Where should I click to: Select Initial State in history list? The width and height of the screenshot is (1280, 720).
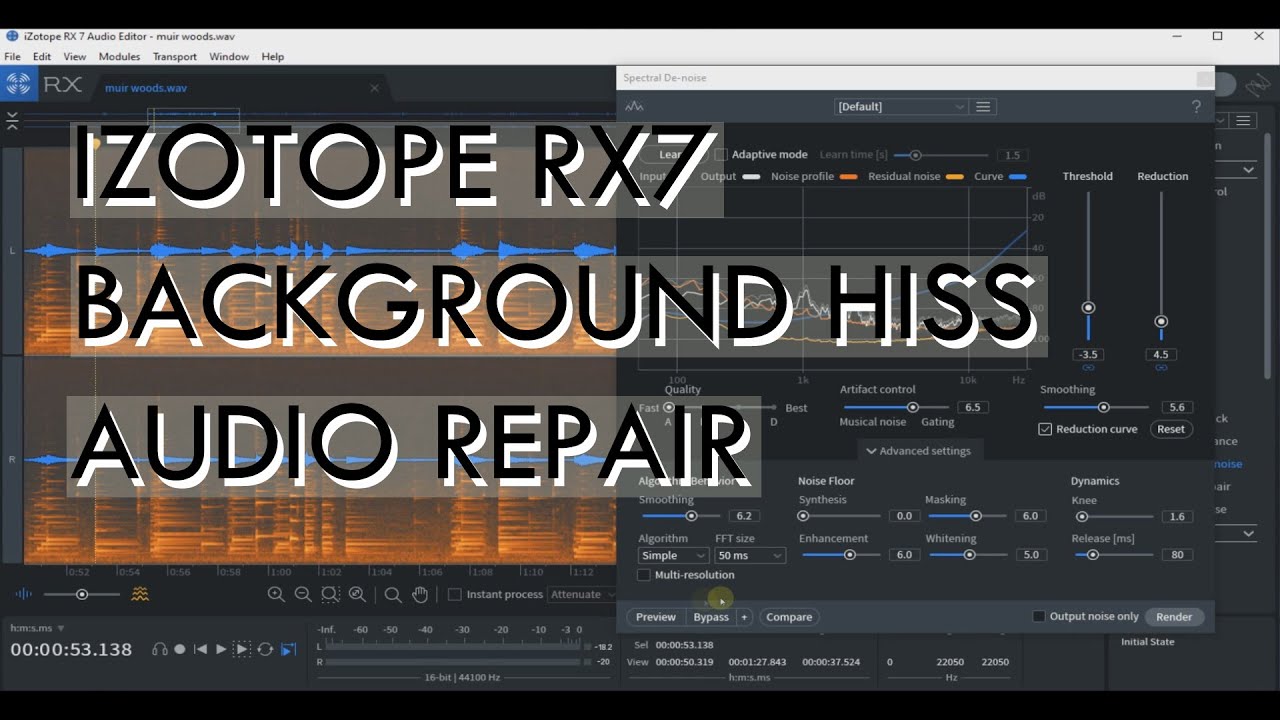pos(1147,642)
